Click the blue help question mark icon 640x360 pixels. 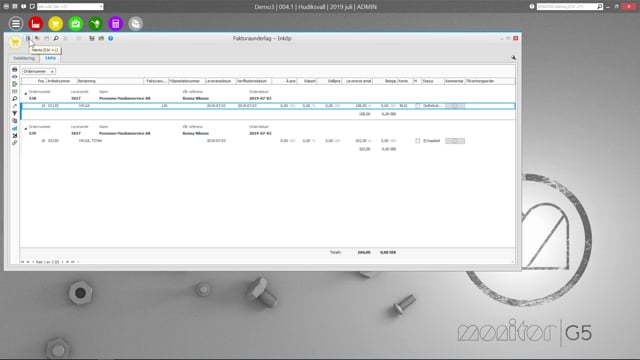(x=111, y=38)
